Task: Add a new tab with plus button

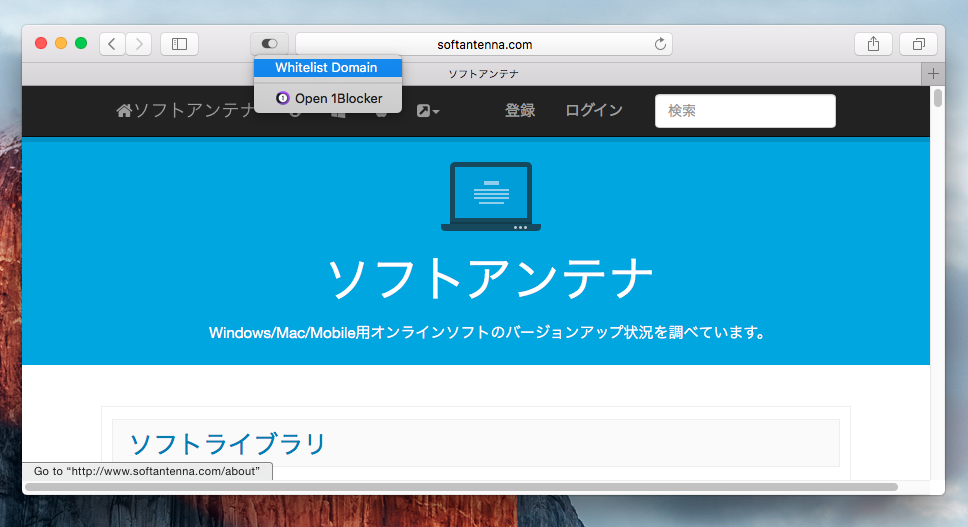Action: (x=933, y=74)
